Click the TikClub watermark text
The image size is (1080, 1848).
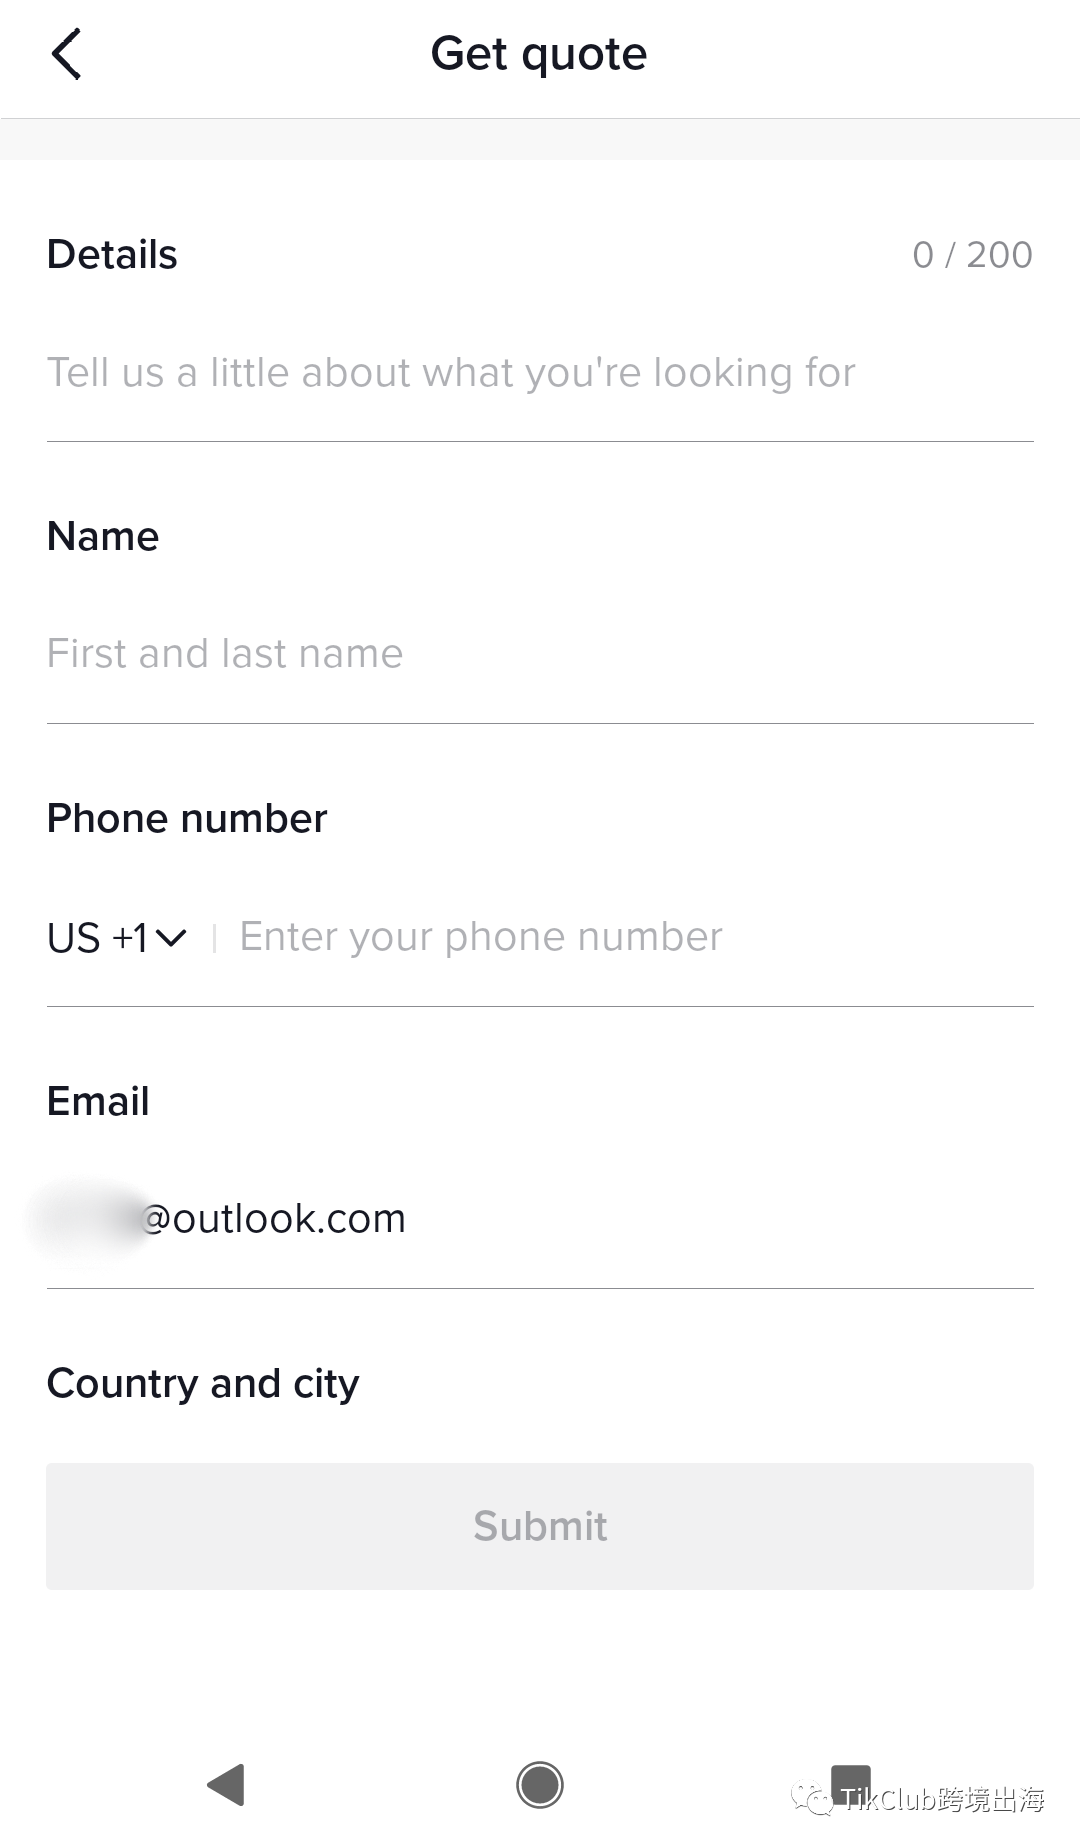tap(944, 1801)
